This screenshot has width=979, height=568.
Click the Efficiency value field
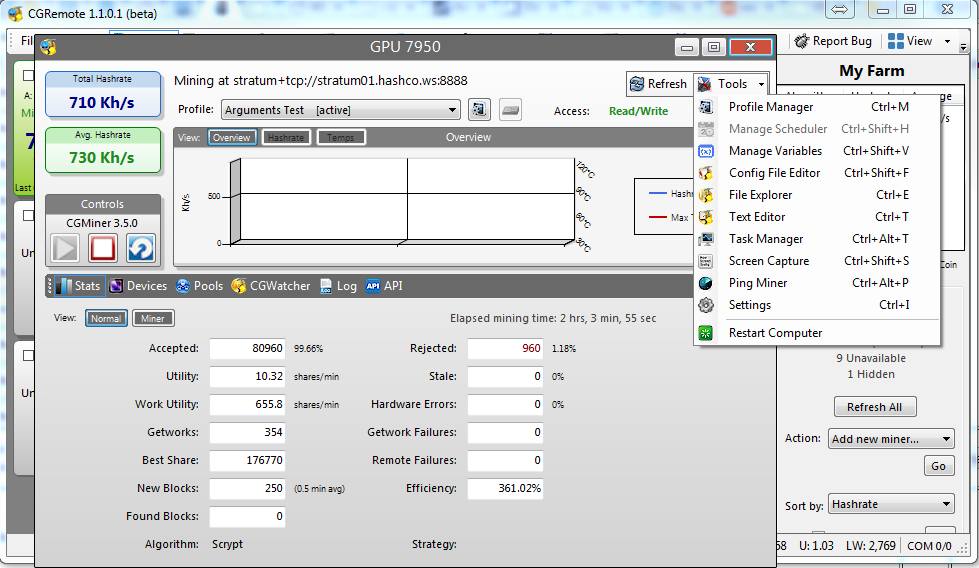point(505,488)
